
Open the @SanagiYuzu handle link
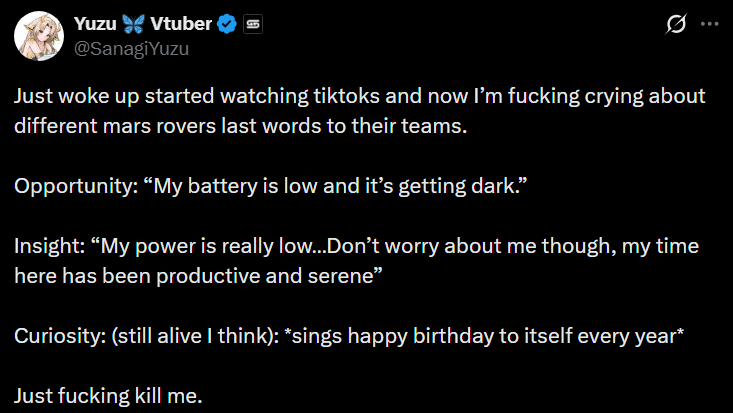[131, 49]
